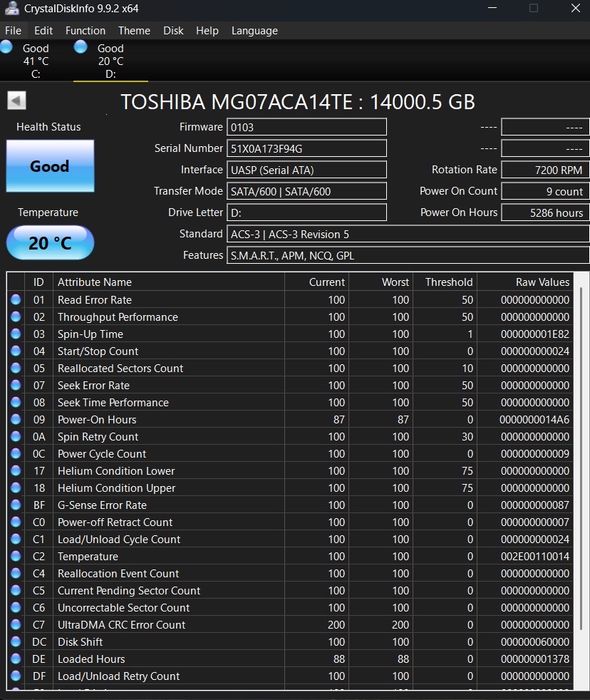Click the Power On Hours value
This screenshot has height=700, width=590.
tap(545, 213)
